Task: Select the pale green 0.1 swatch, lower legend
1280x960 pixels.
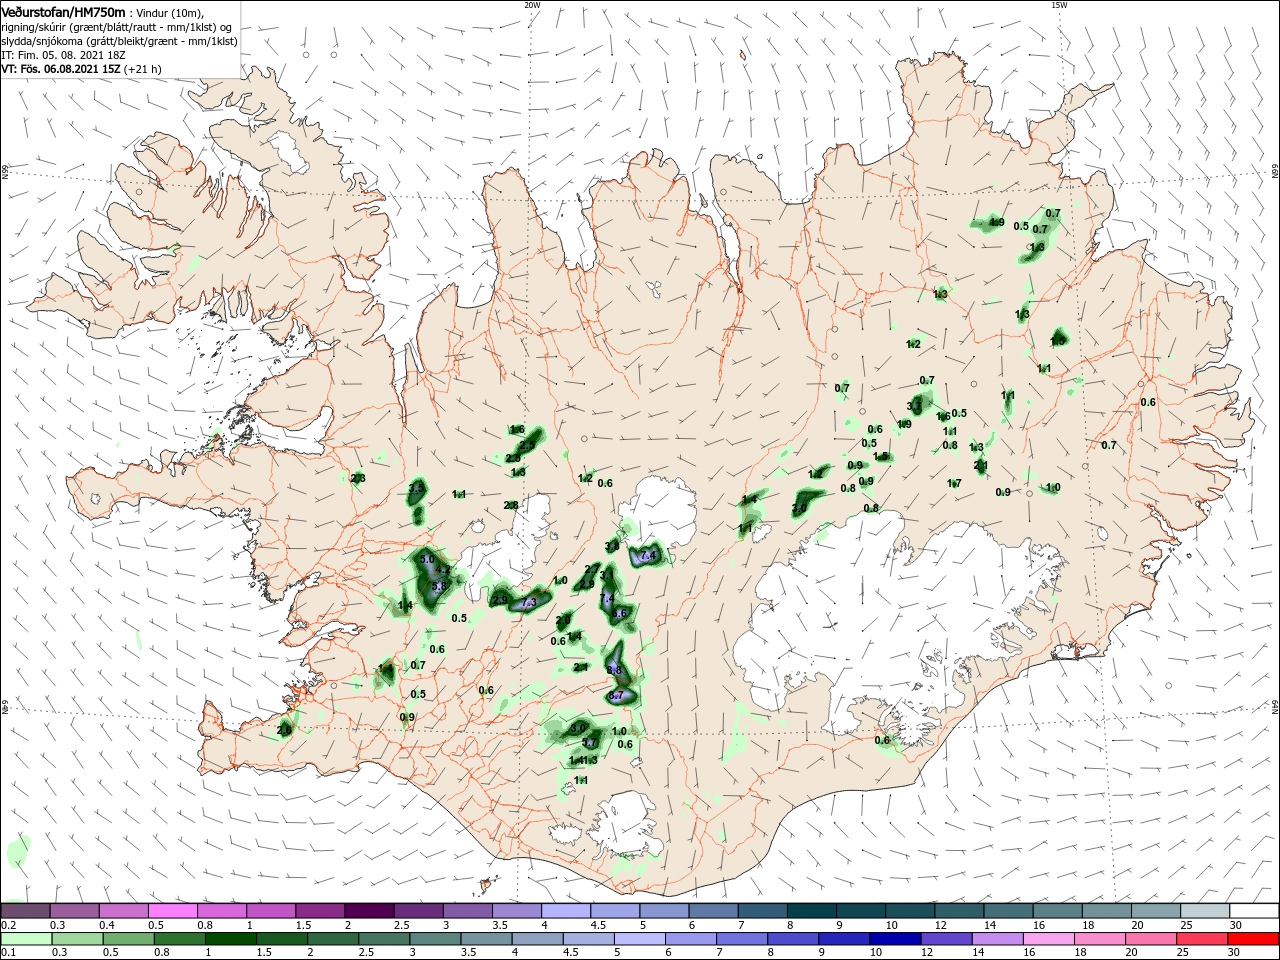Action: pyautogui.click(x=26, y=939)
